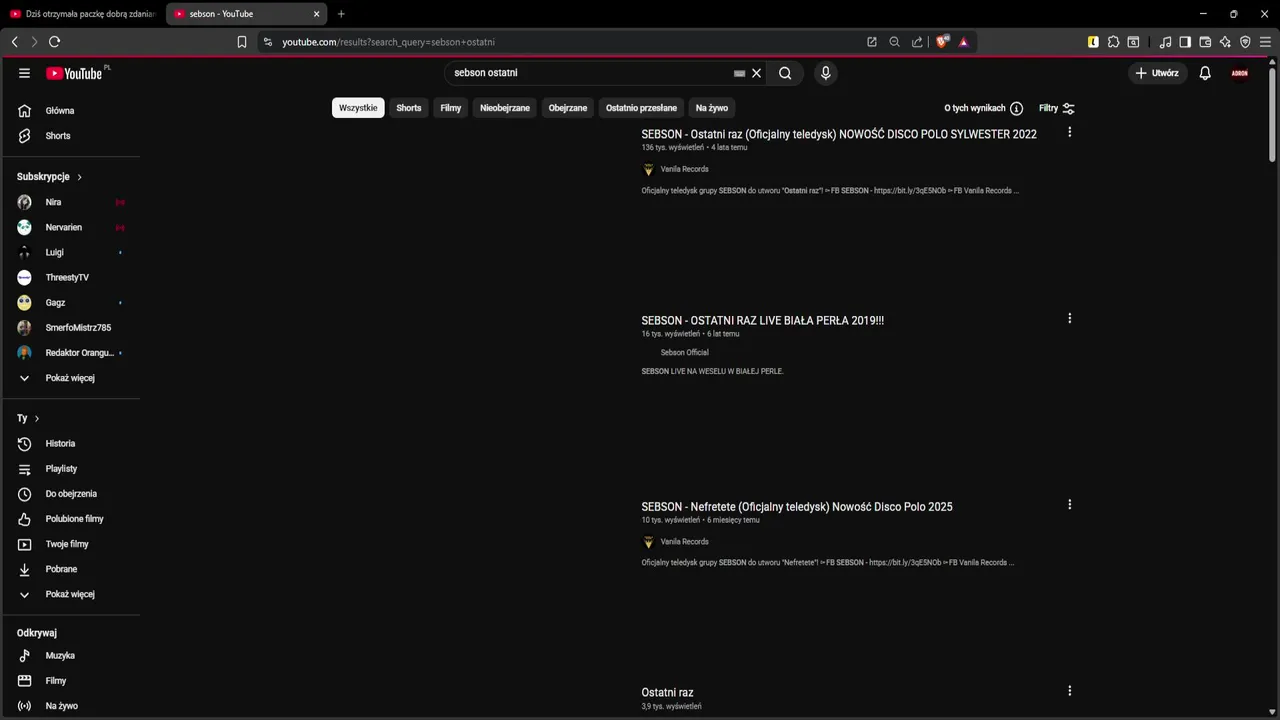Open the ThreestyTV channel subscription

click(70, 277)
